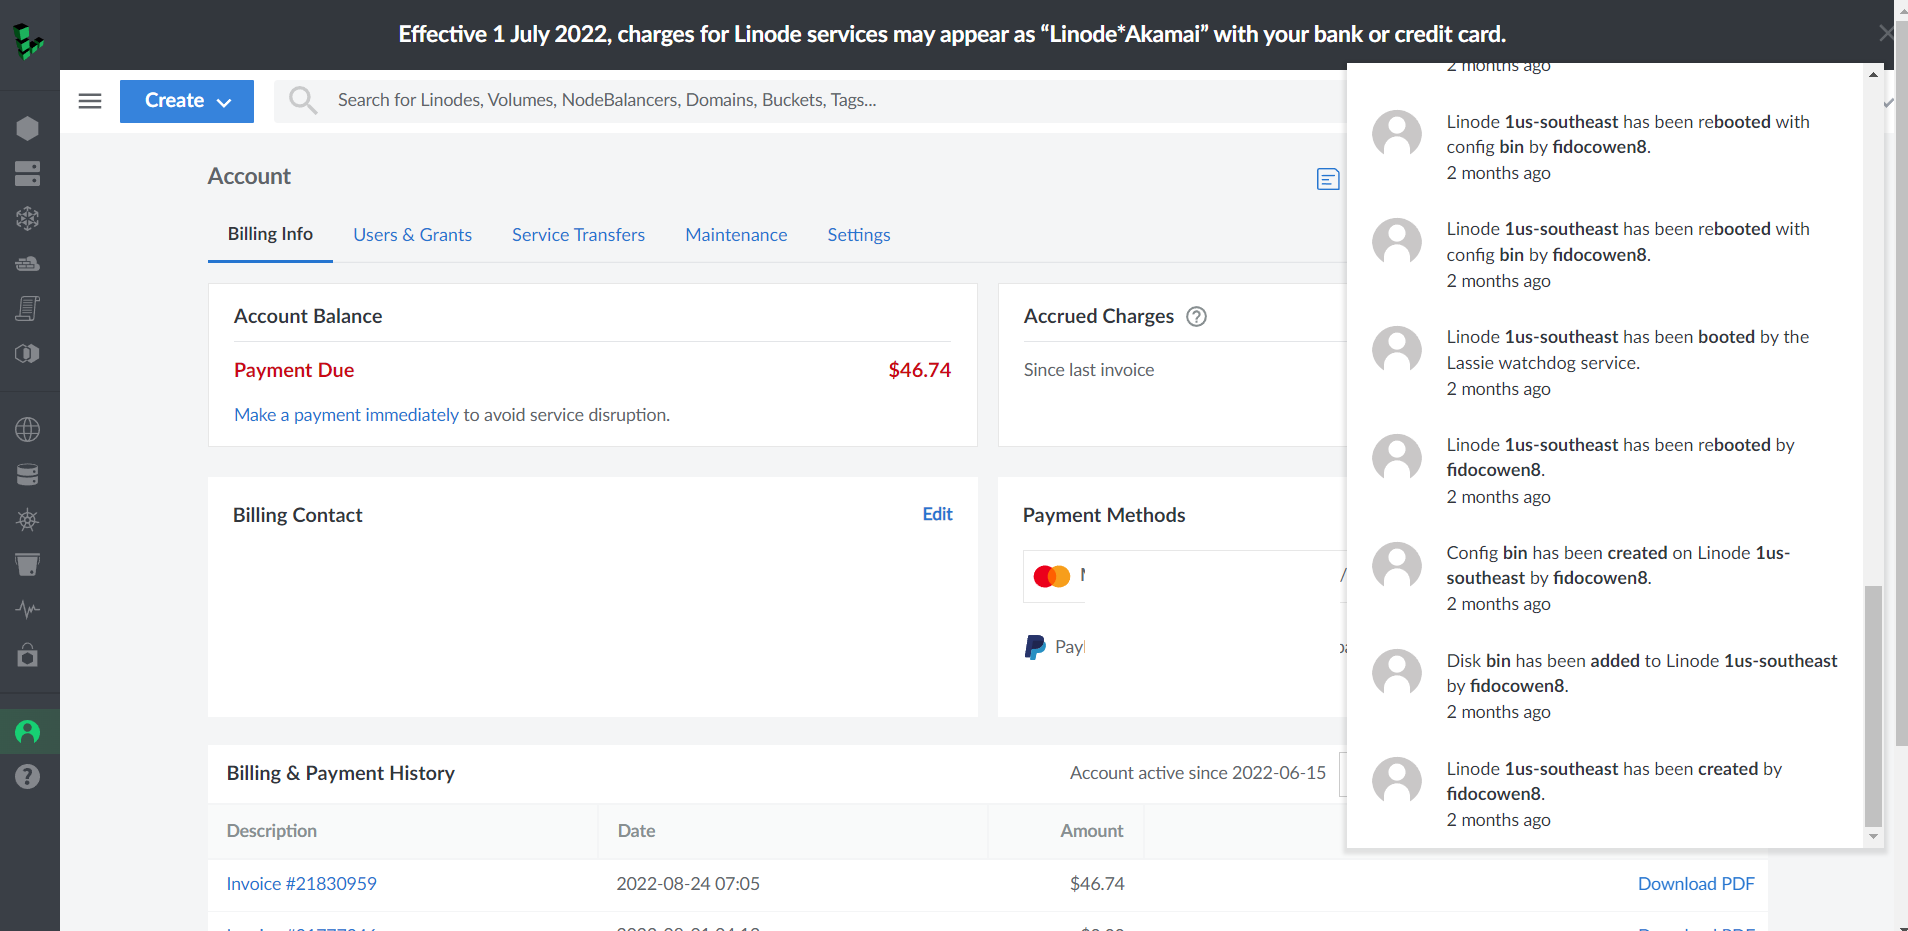Open Domains from the sidebar globe icon
Image resolution: width=1908 pixels, height=931 pixels.
(x=28, y=430)
